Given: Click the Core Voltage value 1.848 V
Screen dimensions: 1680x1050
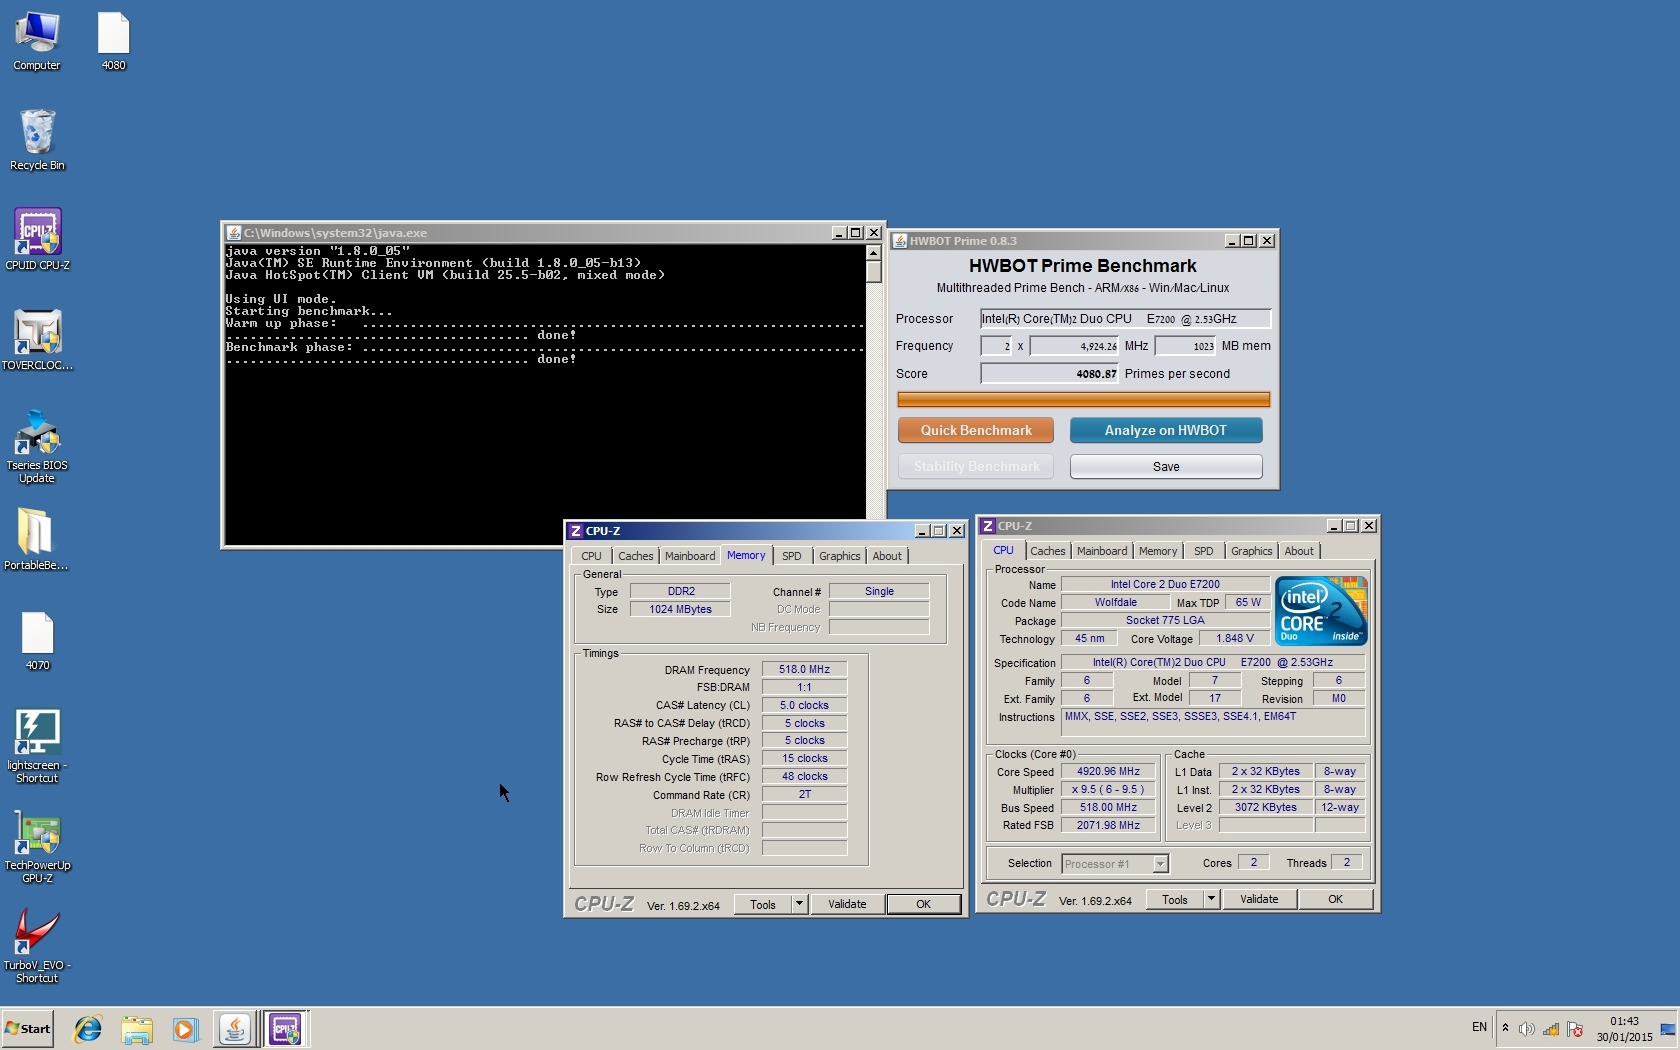Looking at the screenshot, I should [1234, 639].
